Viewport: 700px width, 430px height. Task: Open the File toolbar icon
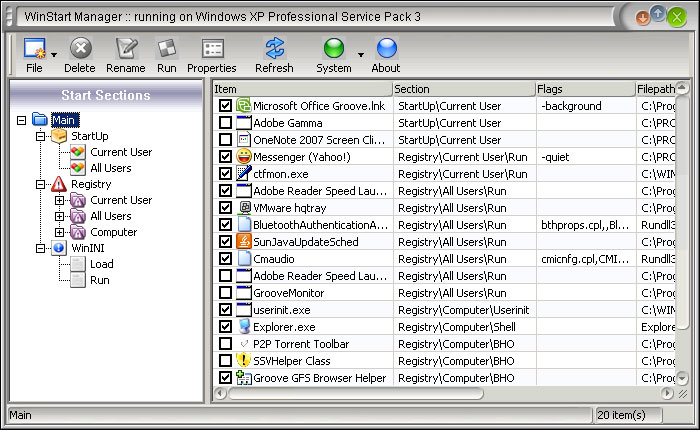[35, 48]
